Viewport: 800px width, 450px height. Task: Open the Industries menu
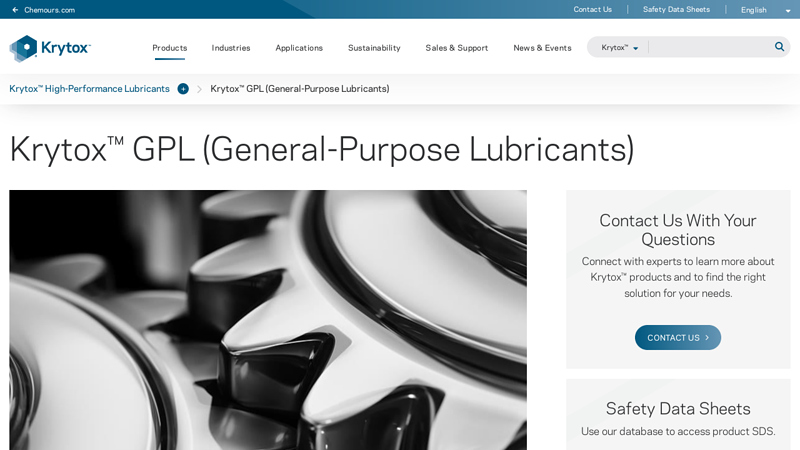[231, 47]
